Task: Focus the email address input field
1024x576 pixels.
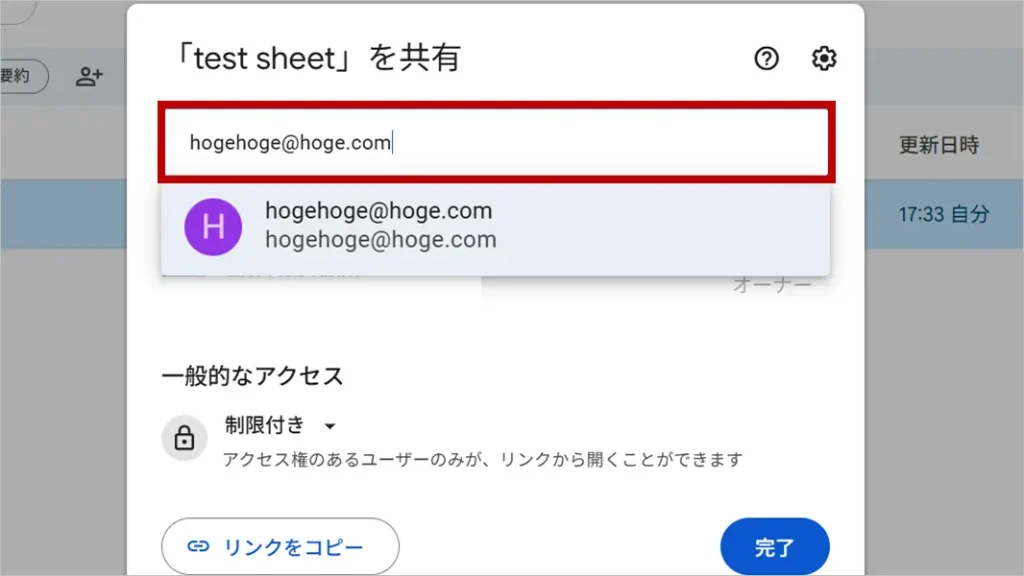Action: 495,143
